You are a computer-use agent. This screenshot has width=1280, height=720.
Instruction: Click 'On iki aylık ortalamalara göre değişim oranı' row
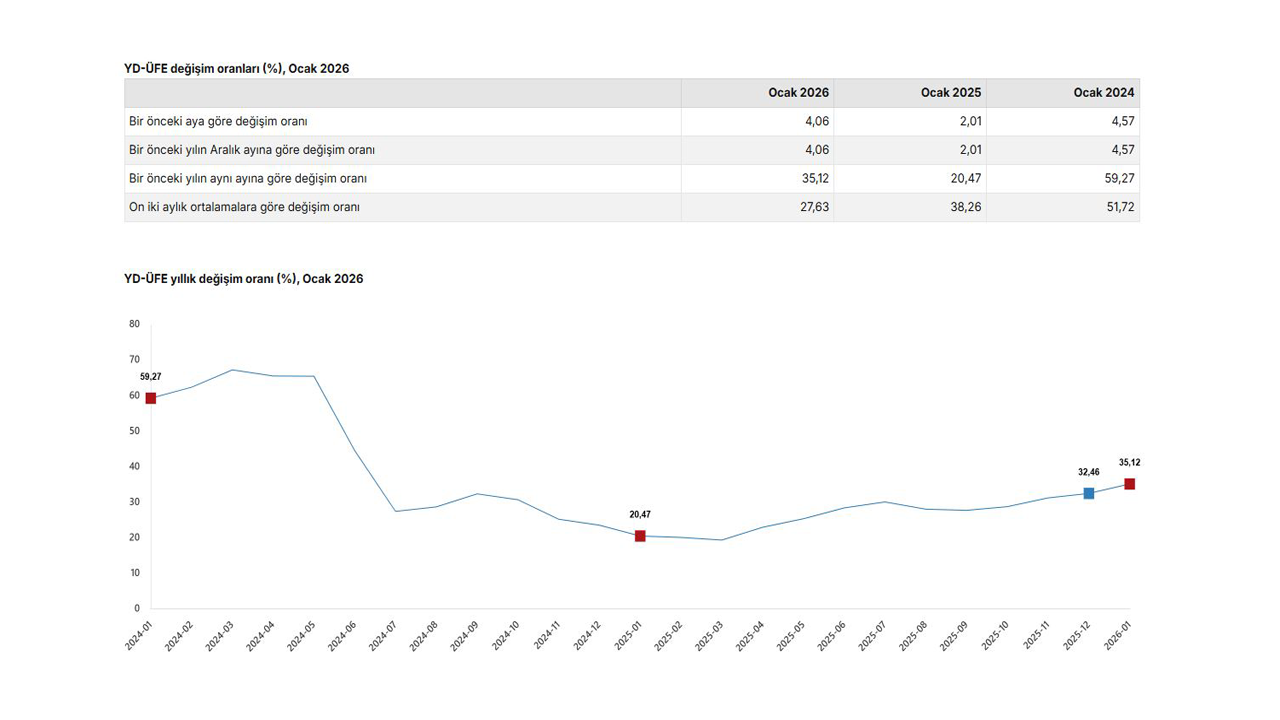coord(245,207)
